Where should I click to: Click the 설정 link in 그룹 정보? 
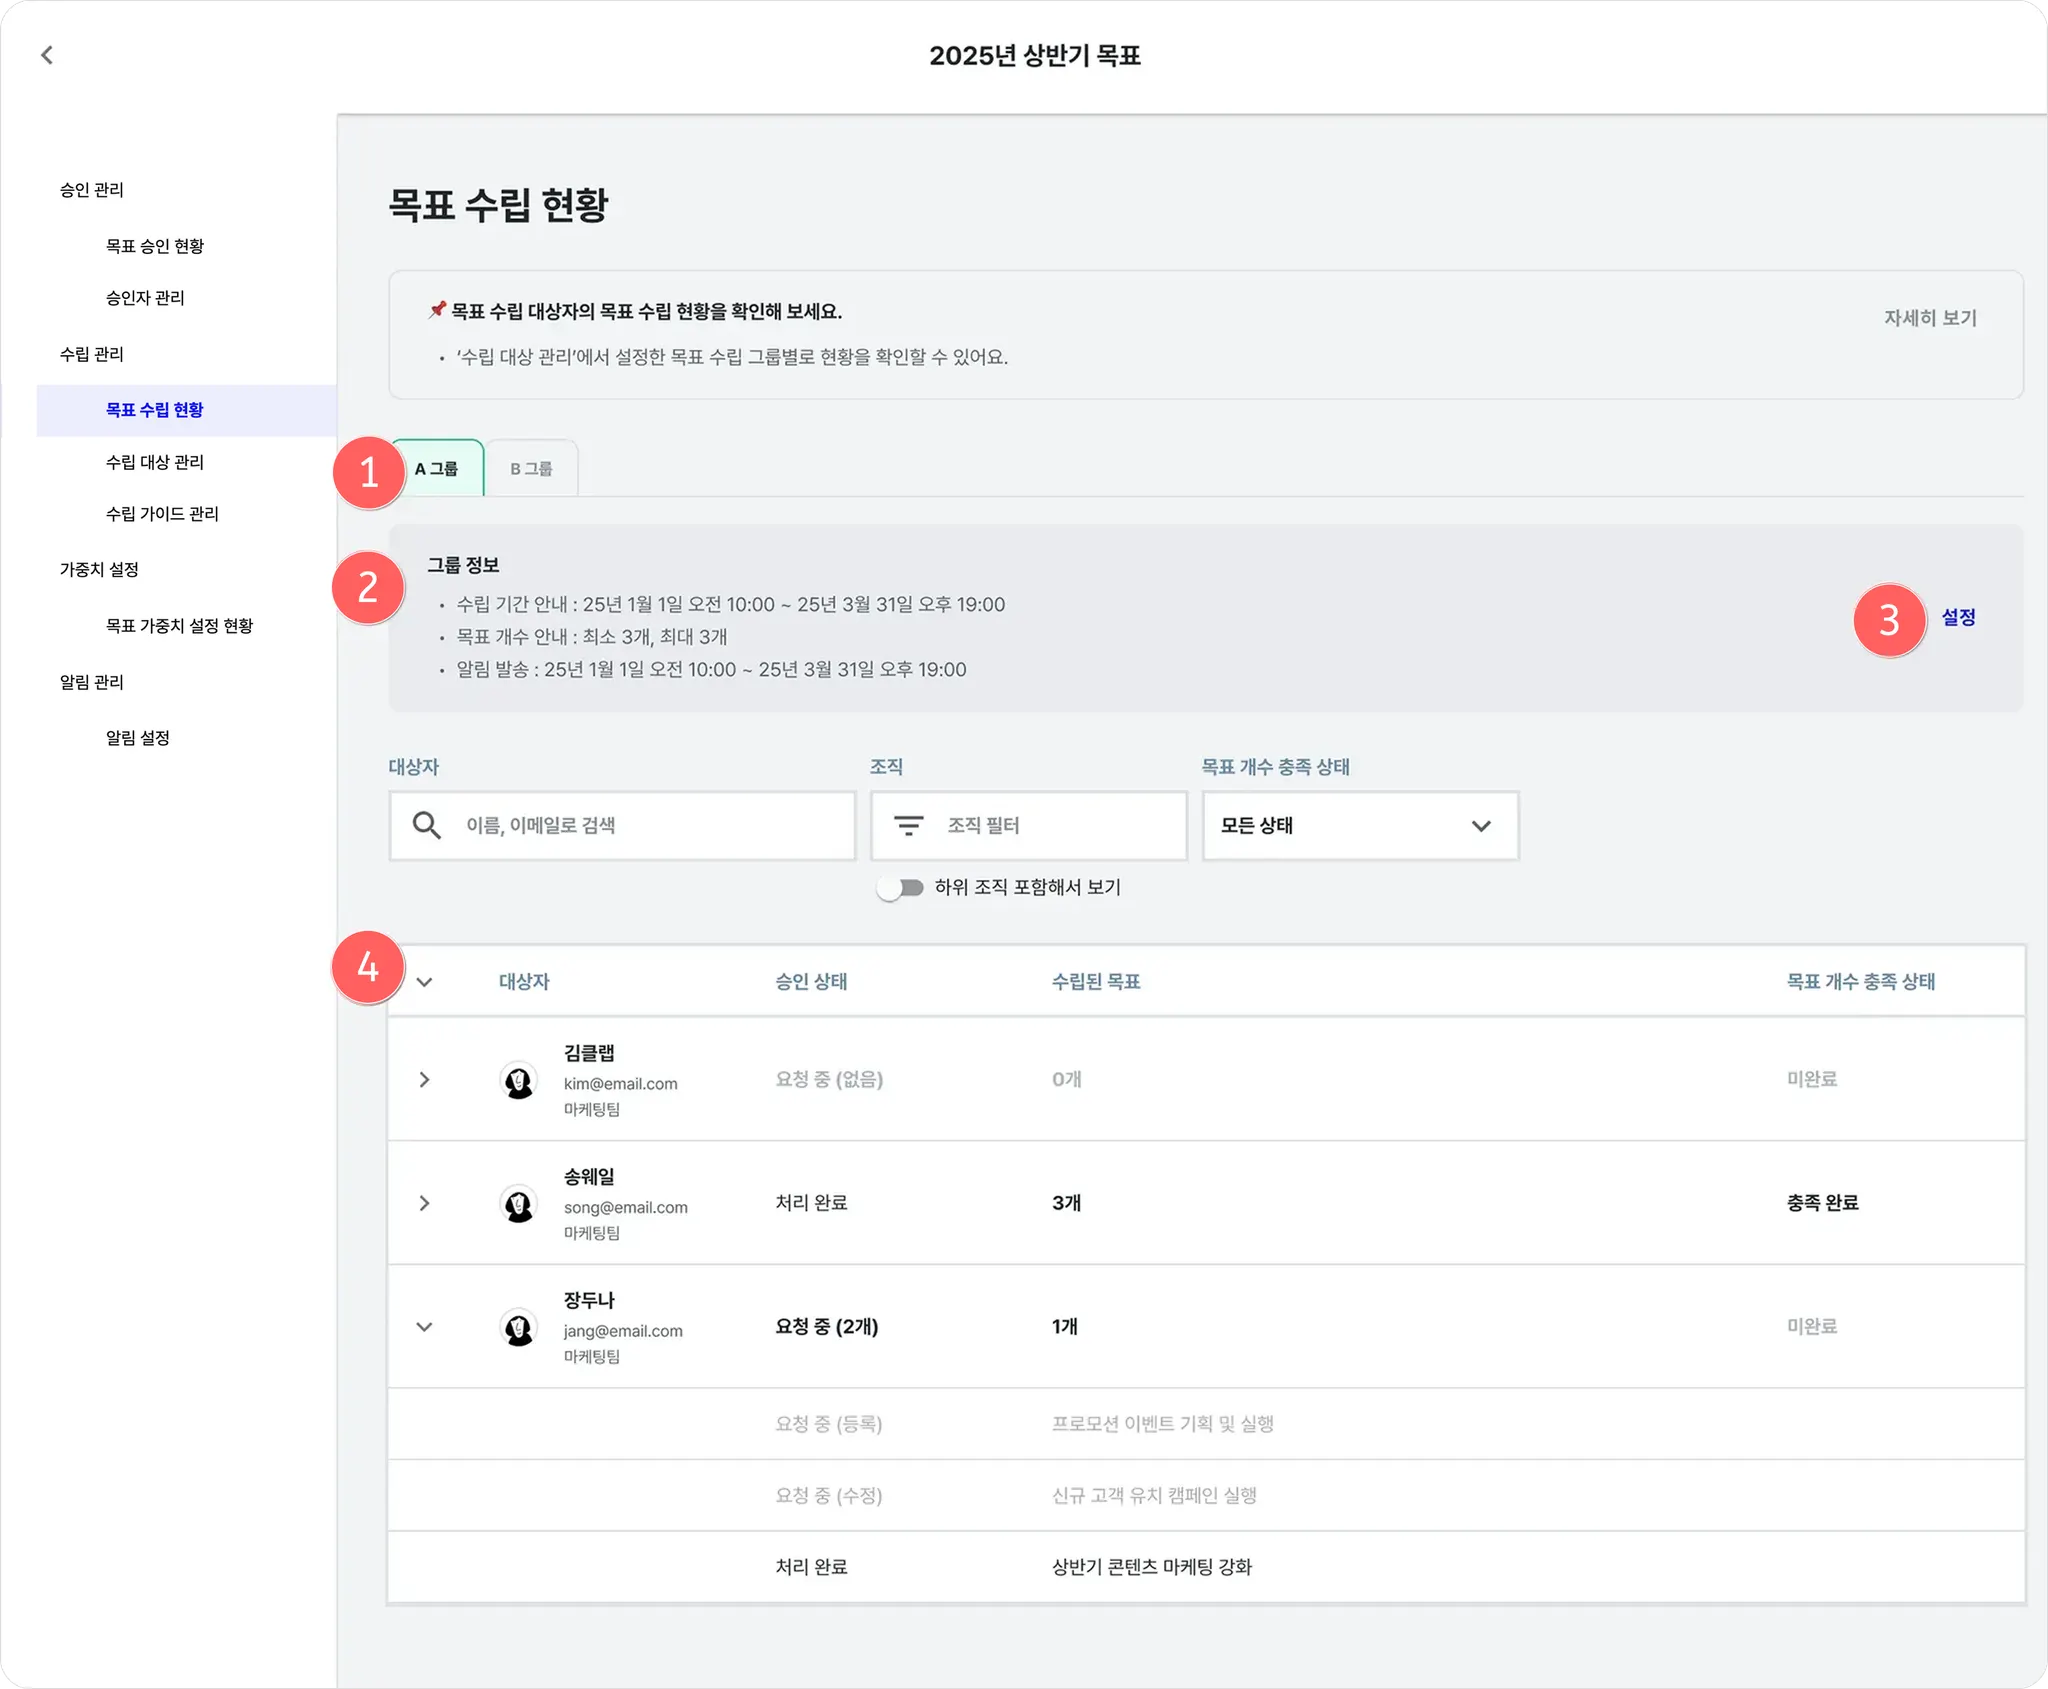tap(1958, 617)
